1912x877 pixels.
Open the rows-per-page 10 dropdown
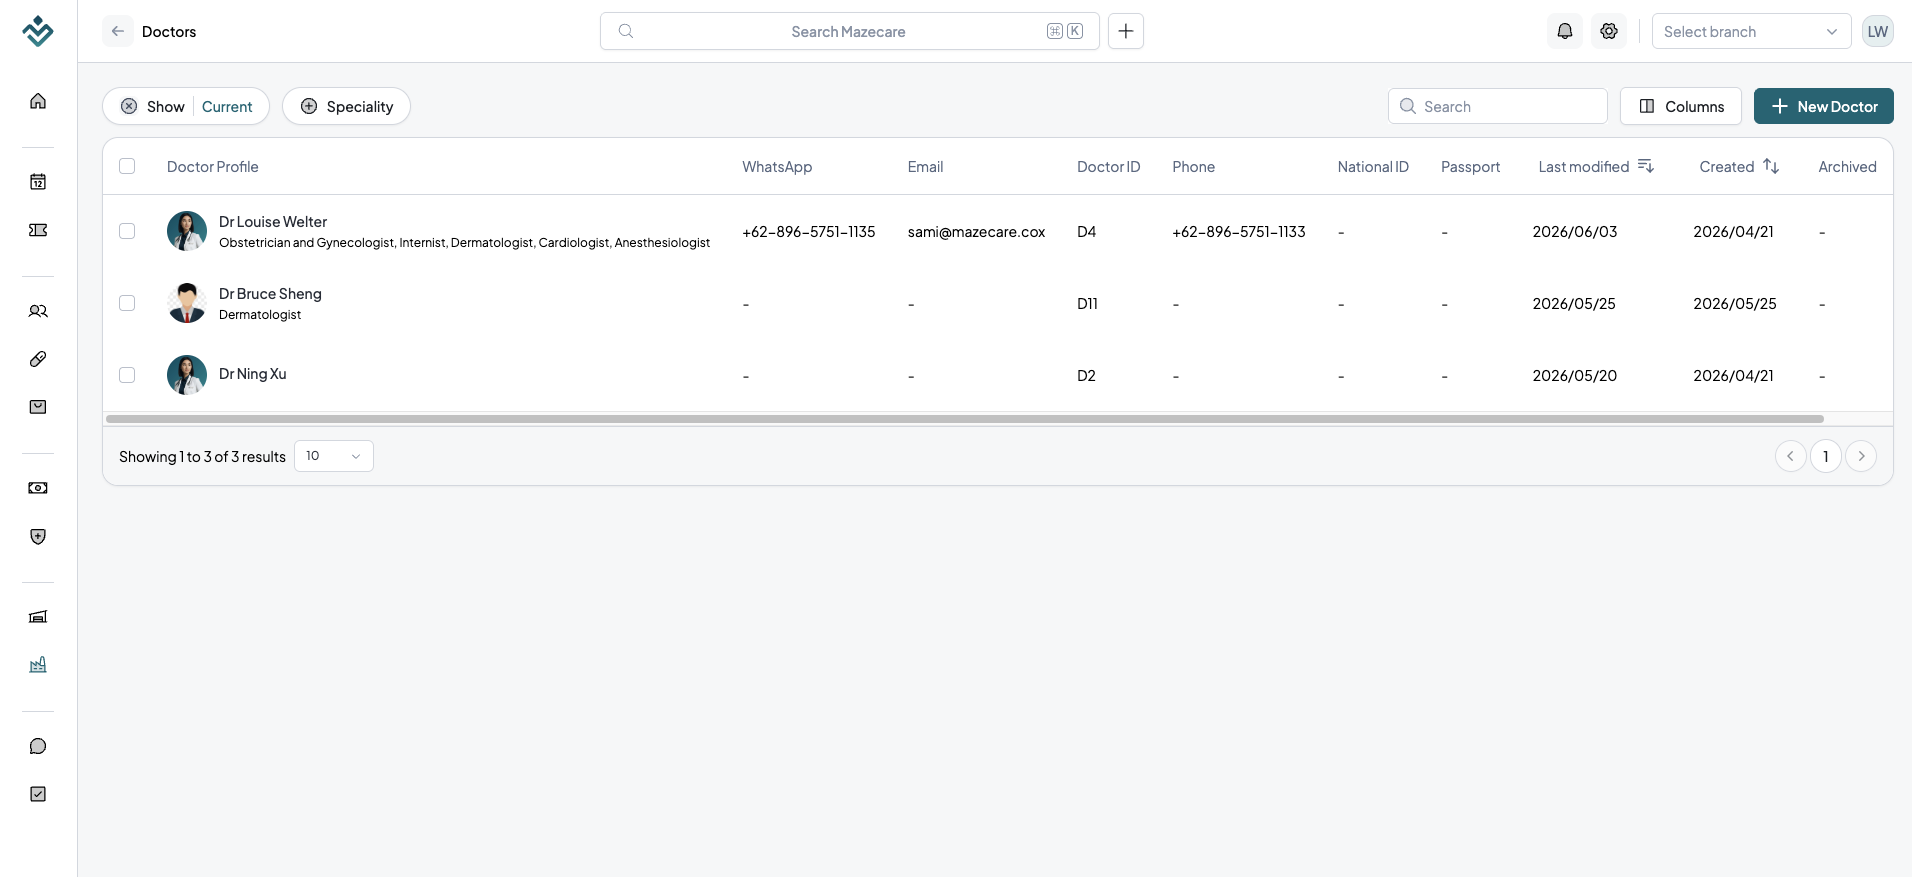coord(334,456)
